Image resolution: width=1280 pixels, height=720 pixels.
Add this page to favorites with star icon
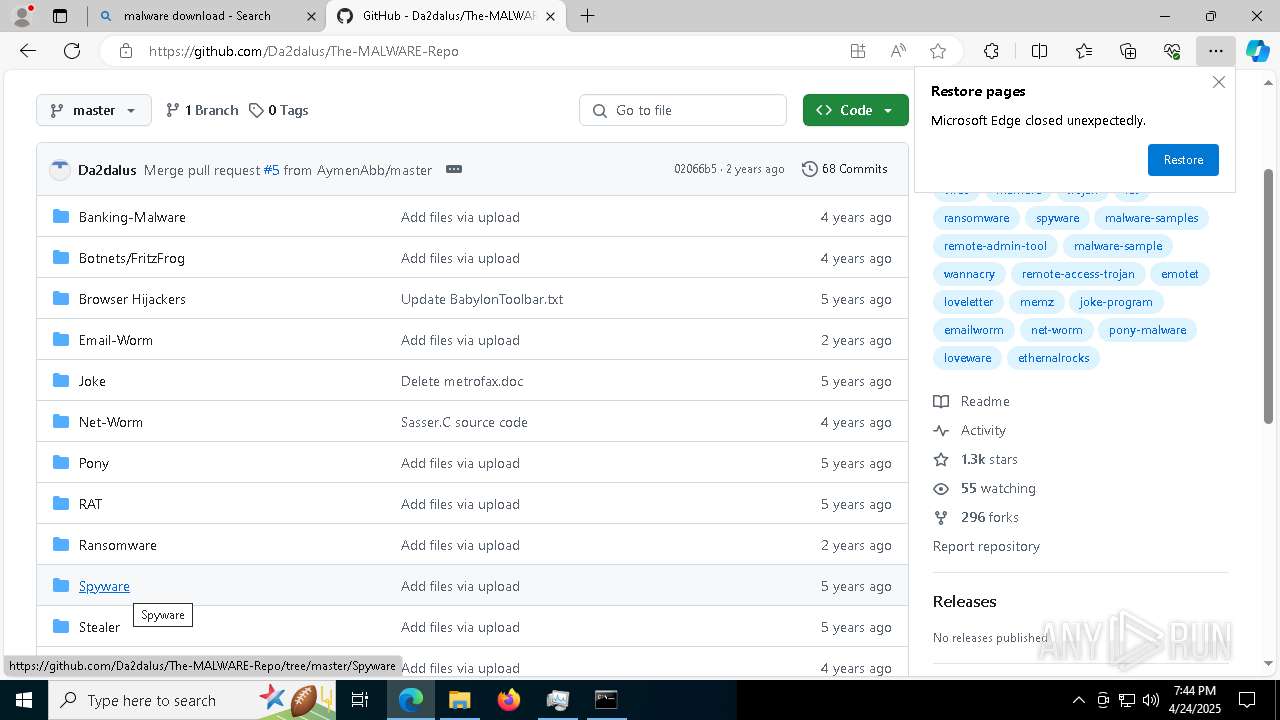(x=938, y=51)
